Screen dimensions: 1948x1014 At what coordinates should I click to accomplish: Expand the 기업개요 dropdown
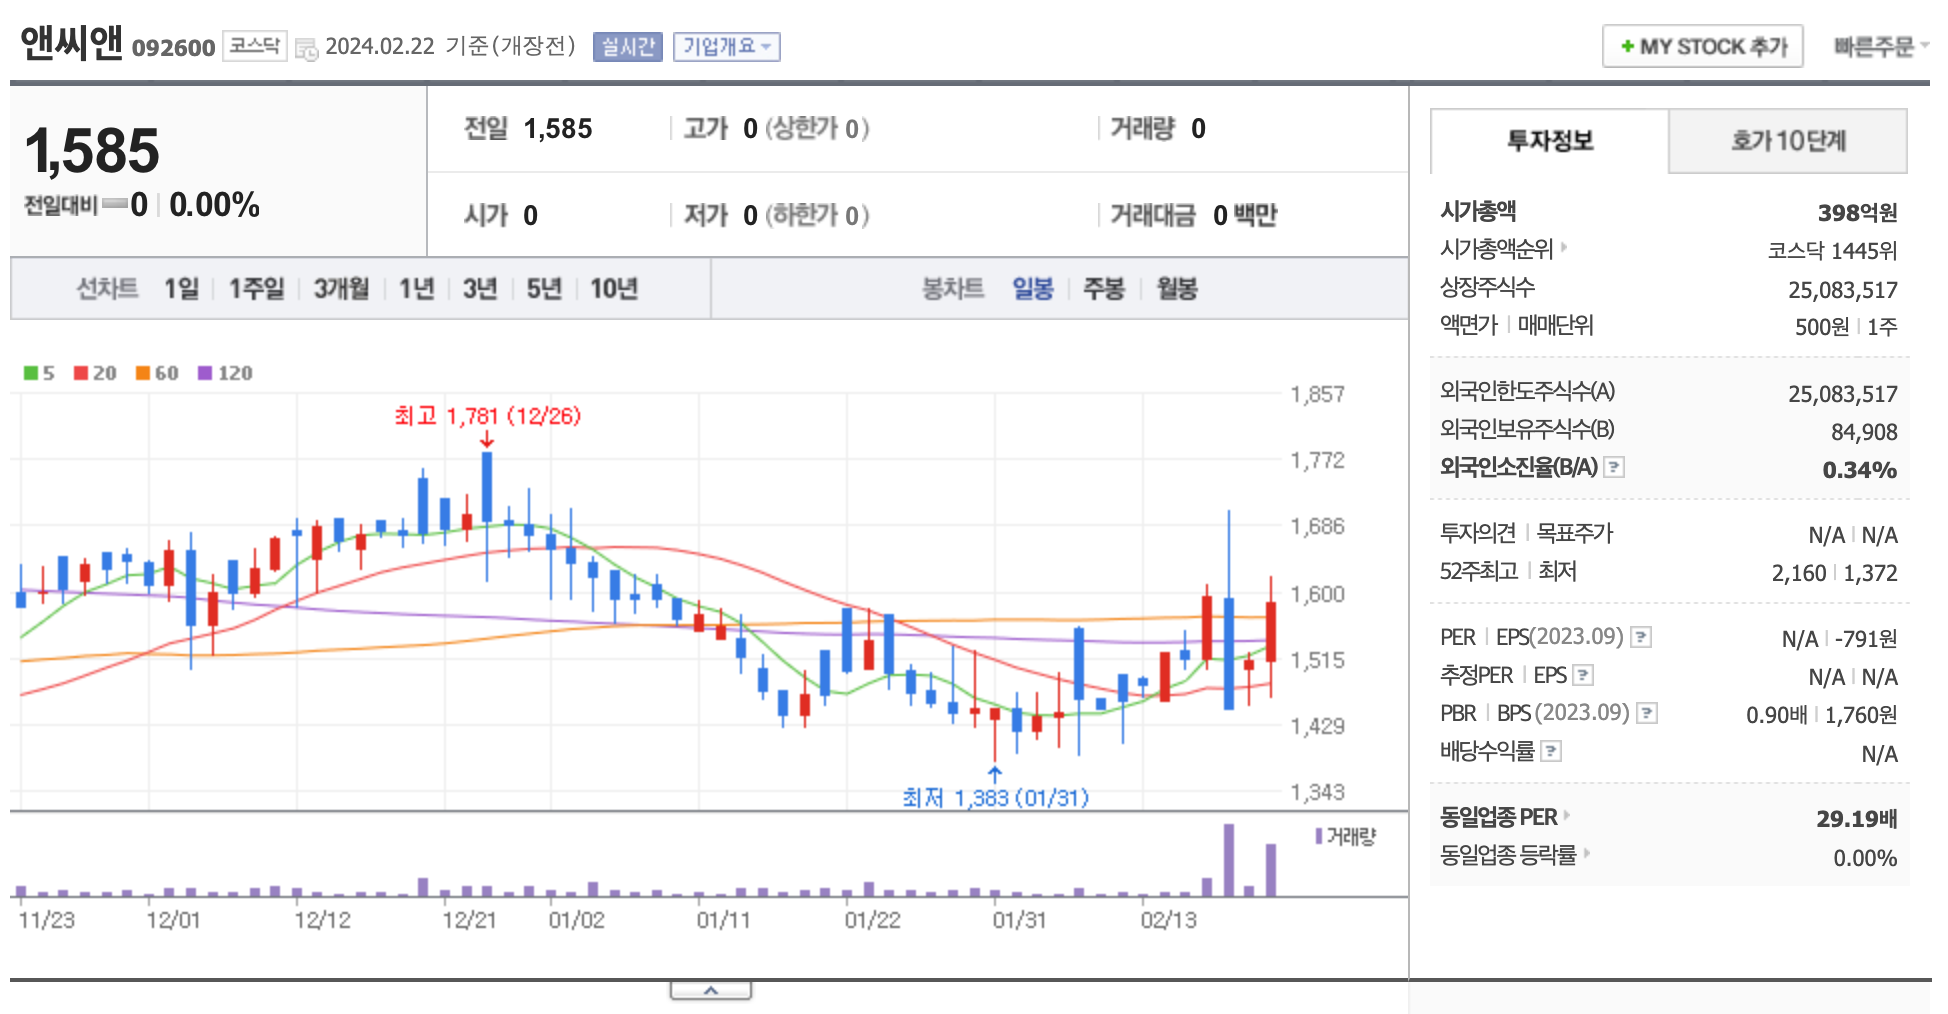pyautogui.click(x=728, y=46)
